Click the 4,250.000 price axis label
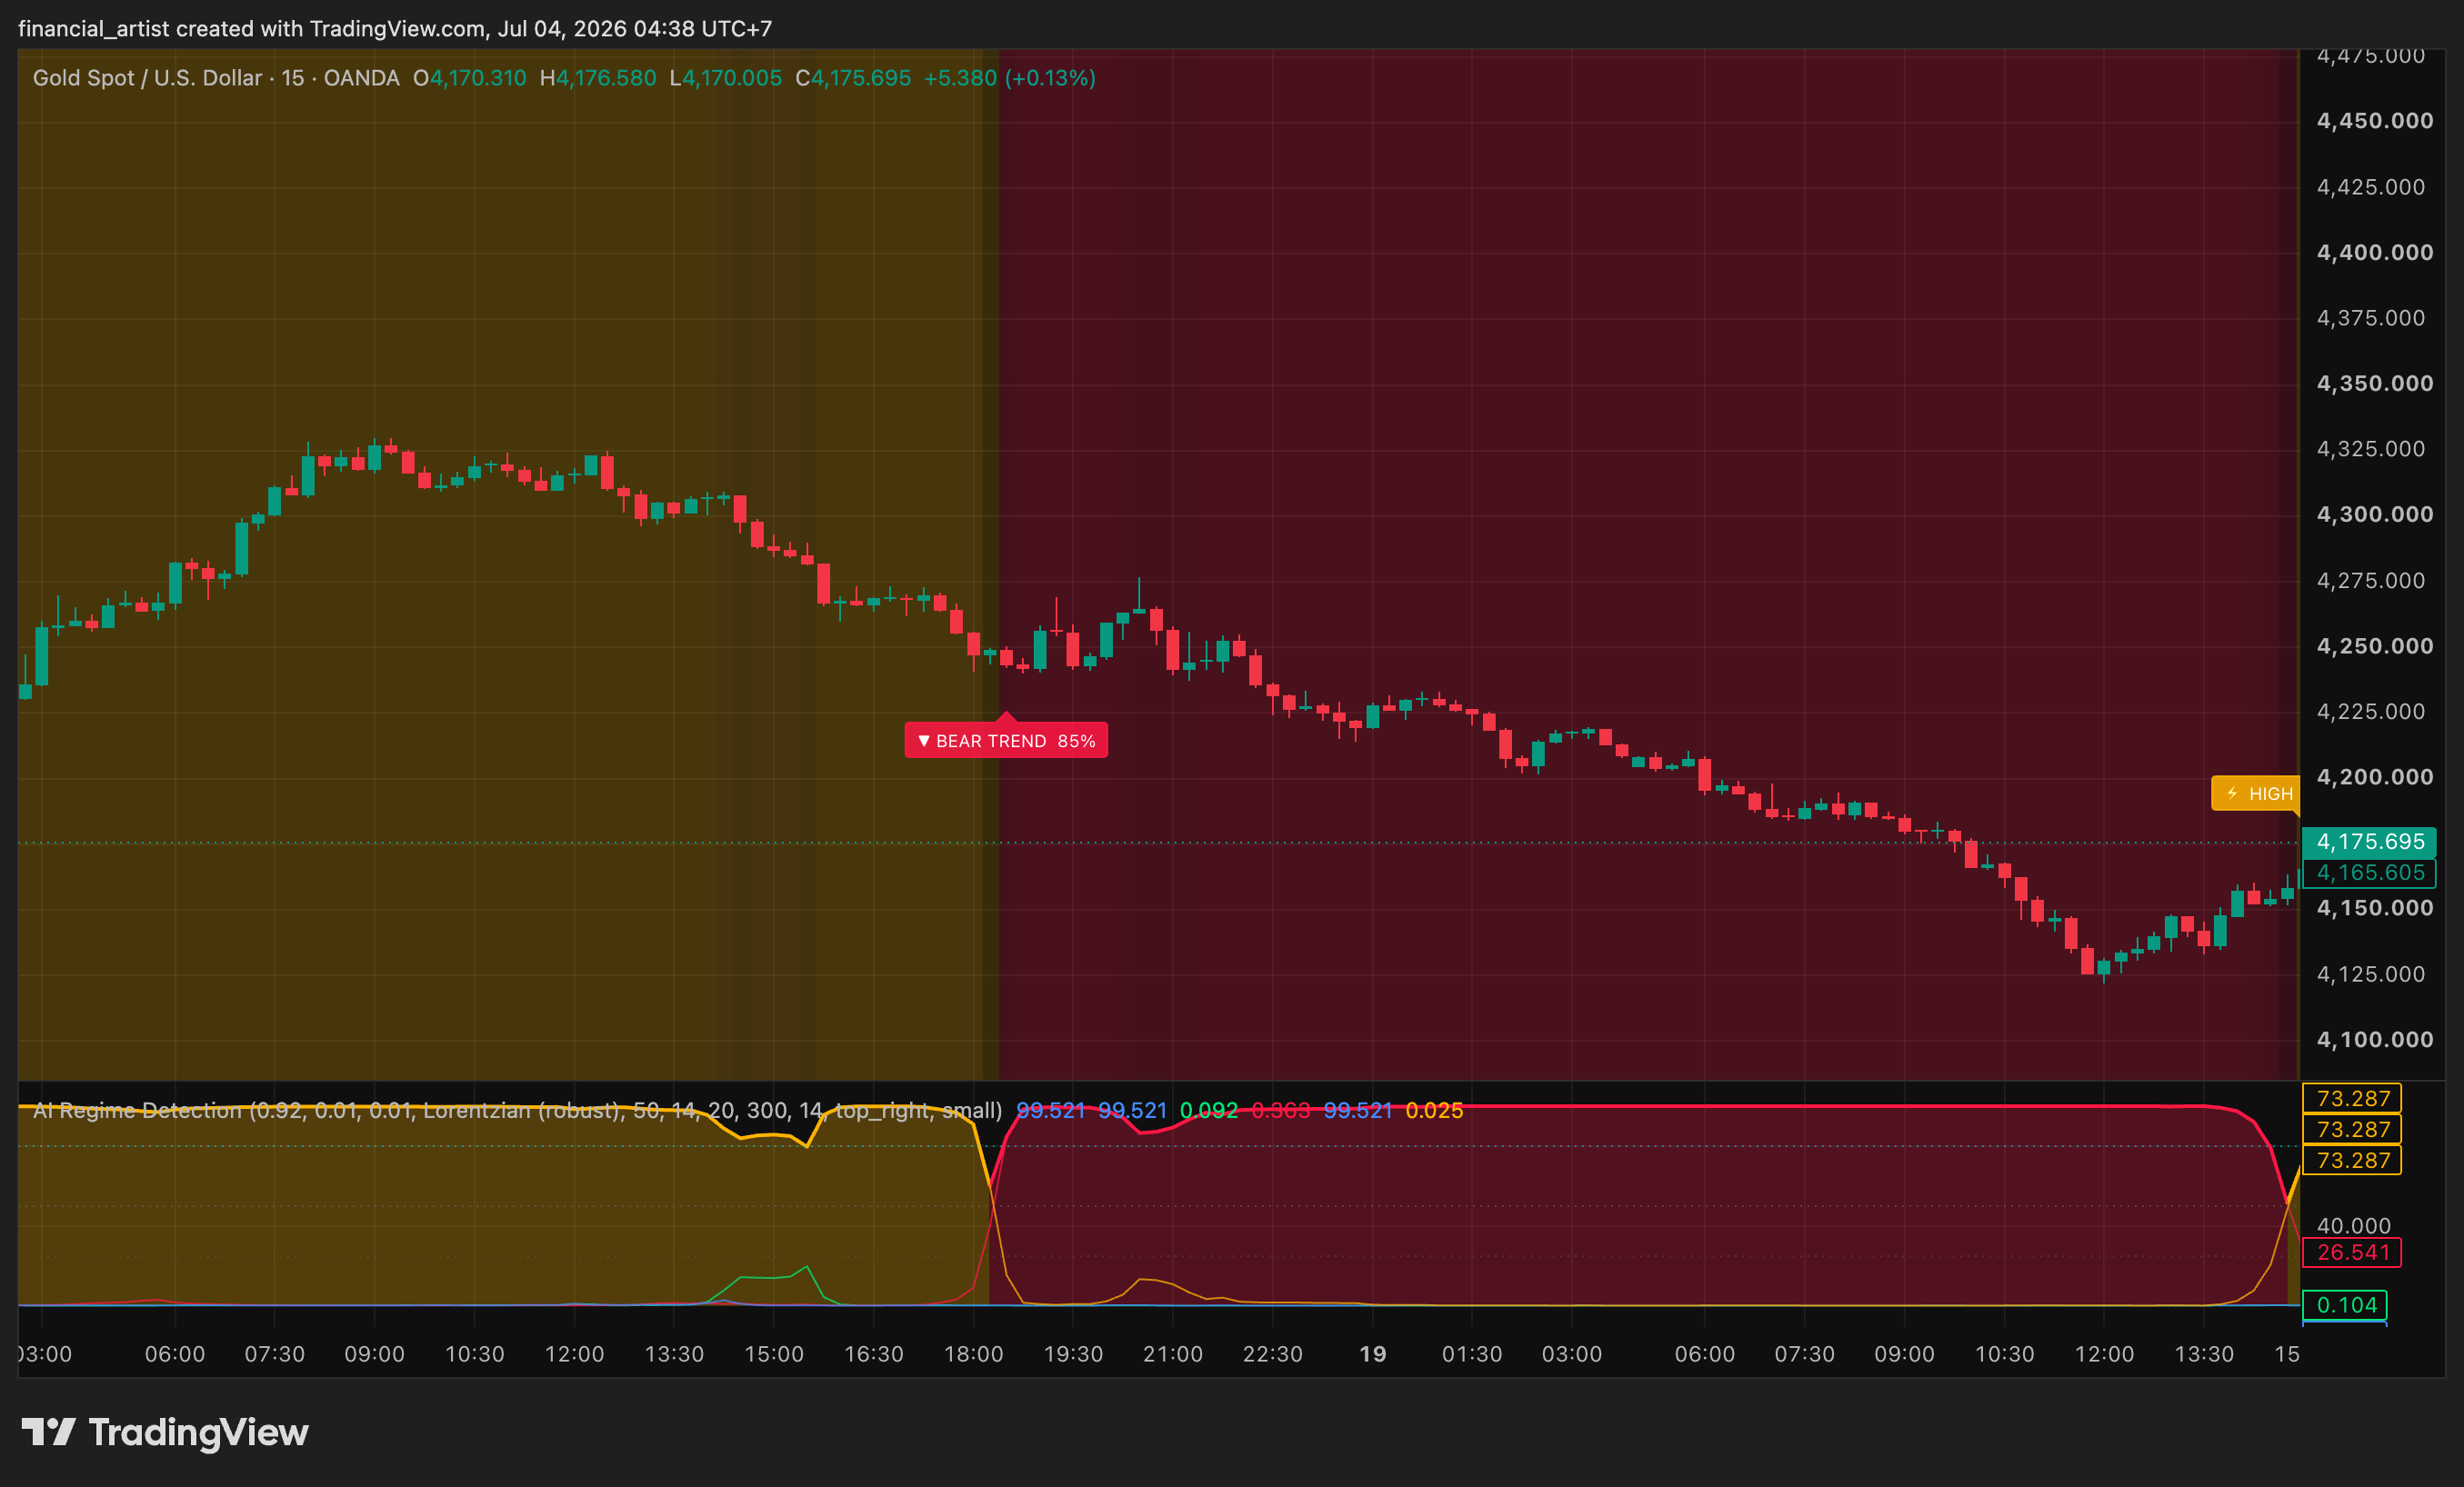This screenshot has width=2464, height=1487. click(x=2375, y=646)
